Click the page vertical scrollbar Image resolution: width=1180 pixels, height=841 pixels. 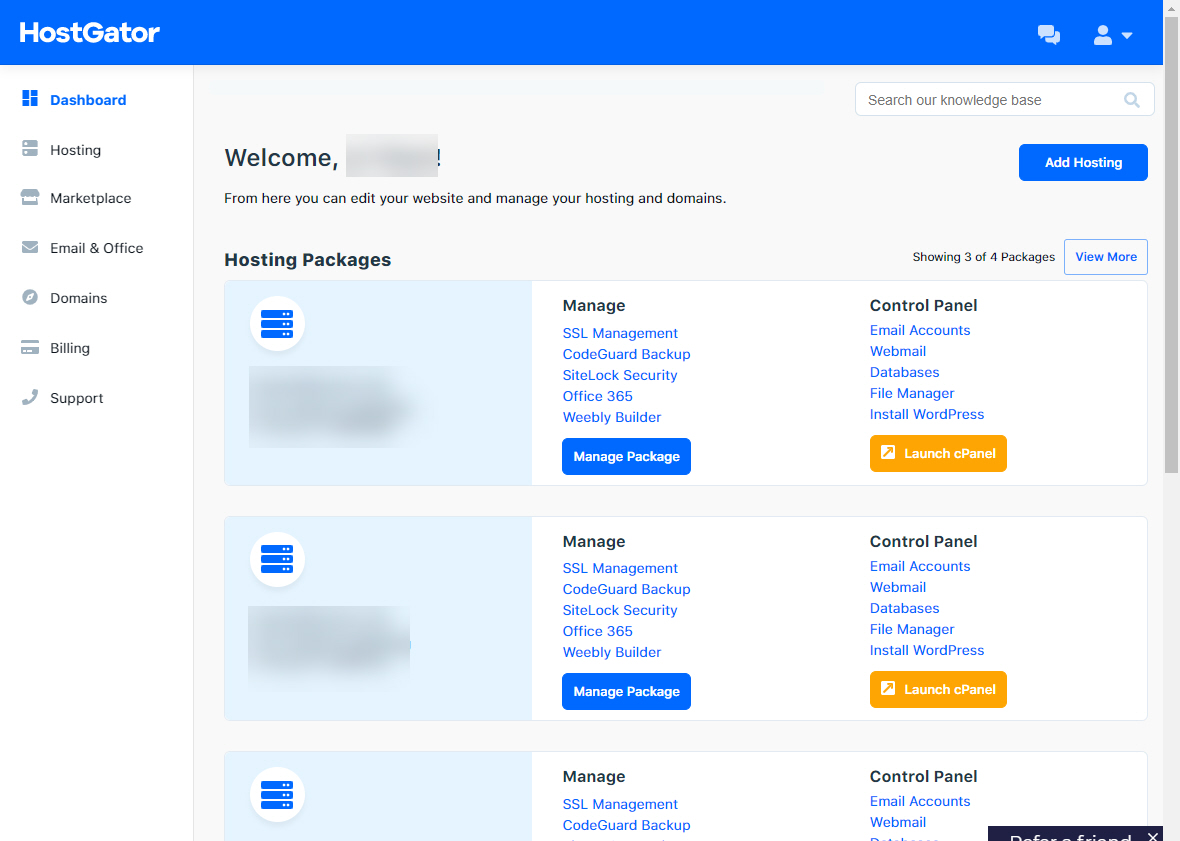tap(1171, 244)
